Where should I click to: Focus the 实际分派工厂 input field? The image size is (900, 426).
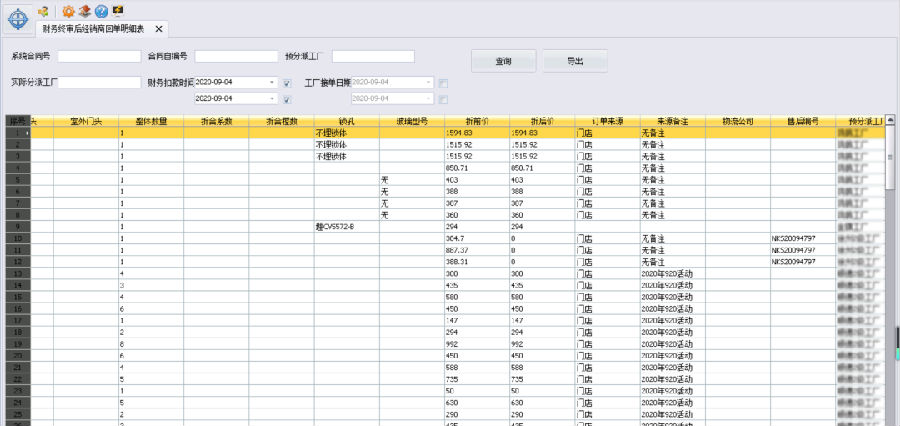click(99, 83)
